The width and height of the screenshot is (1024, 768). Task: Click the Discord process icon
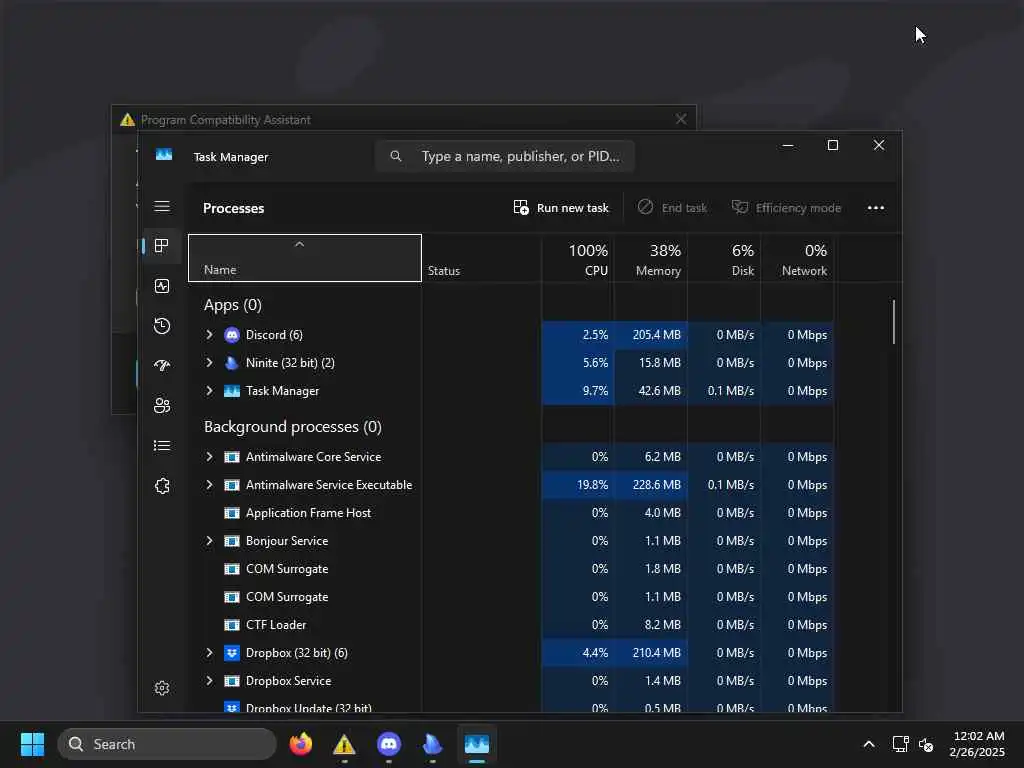pos(232,335)
